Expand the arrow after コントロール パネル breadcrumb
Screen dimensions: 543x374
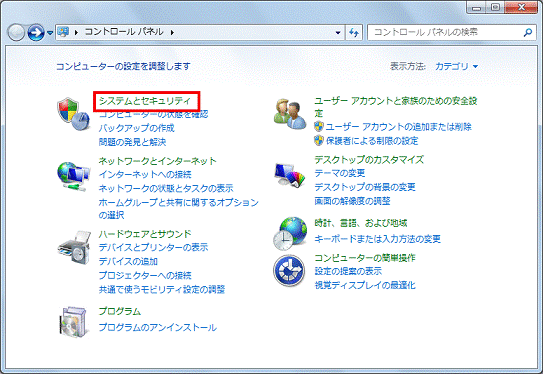pos(172,33)
